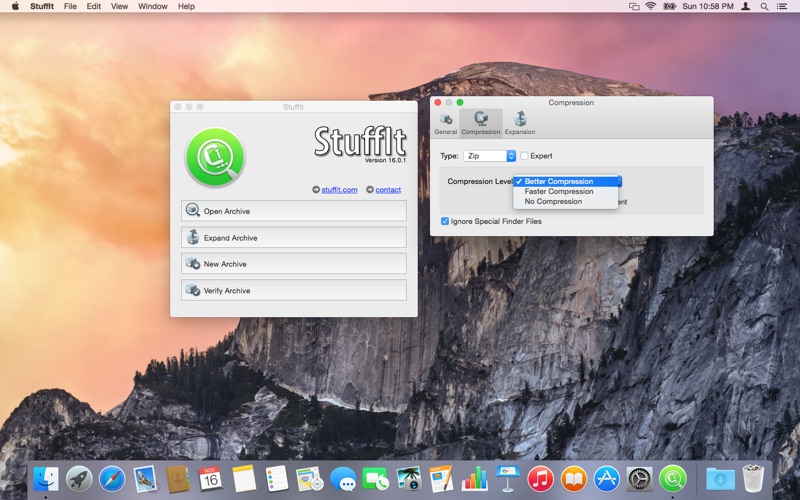This screenshot has height=500, width=800.
Task: Click the Wi-Fi status icon
Action: [x=651, y=6]
